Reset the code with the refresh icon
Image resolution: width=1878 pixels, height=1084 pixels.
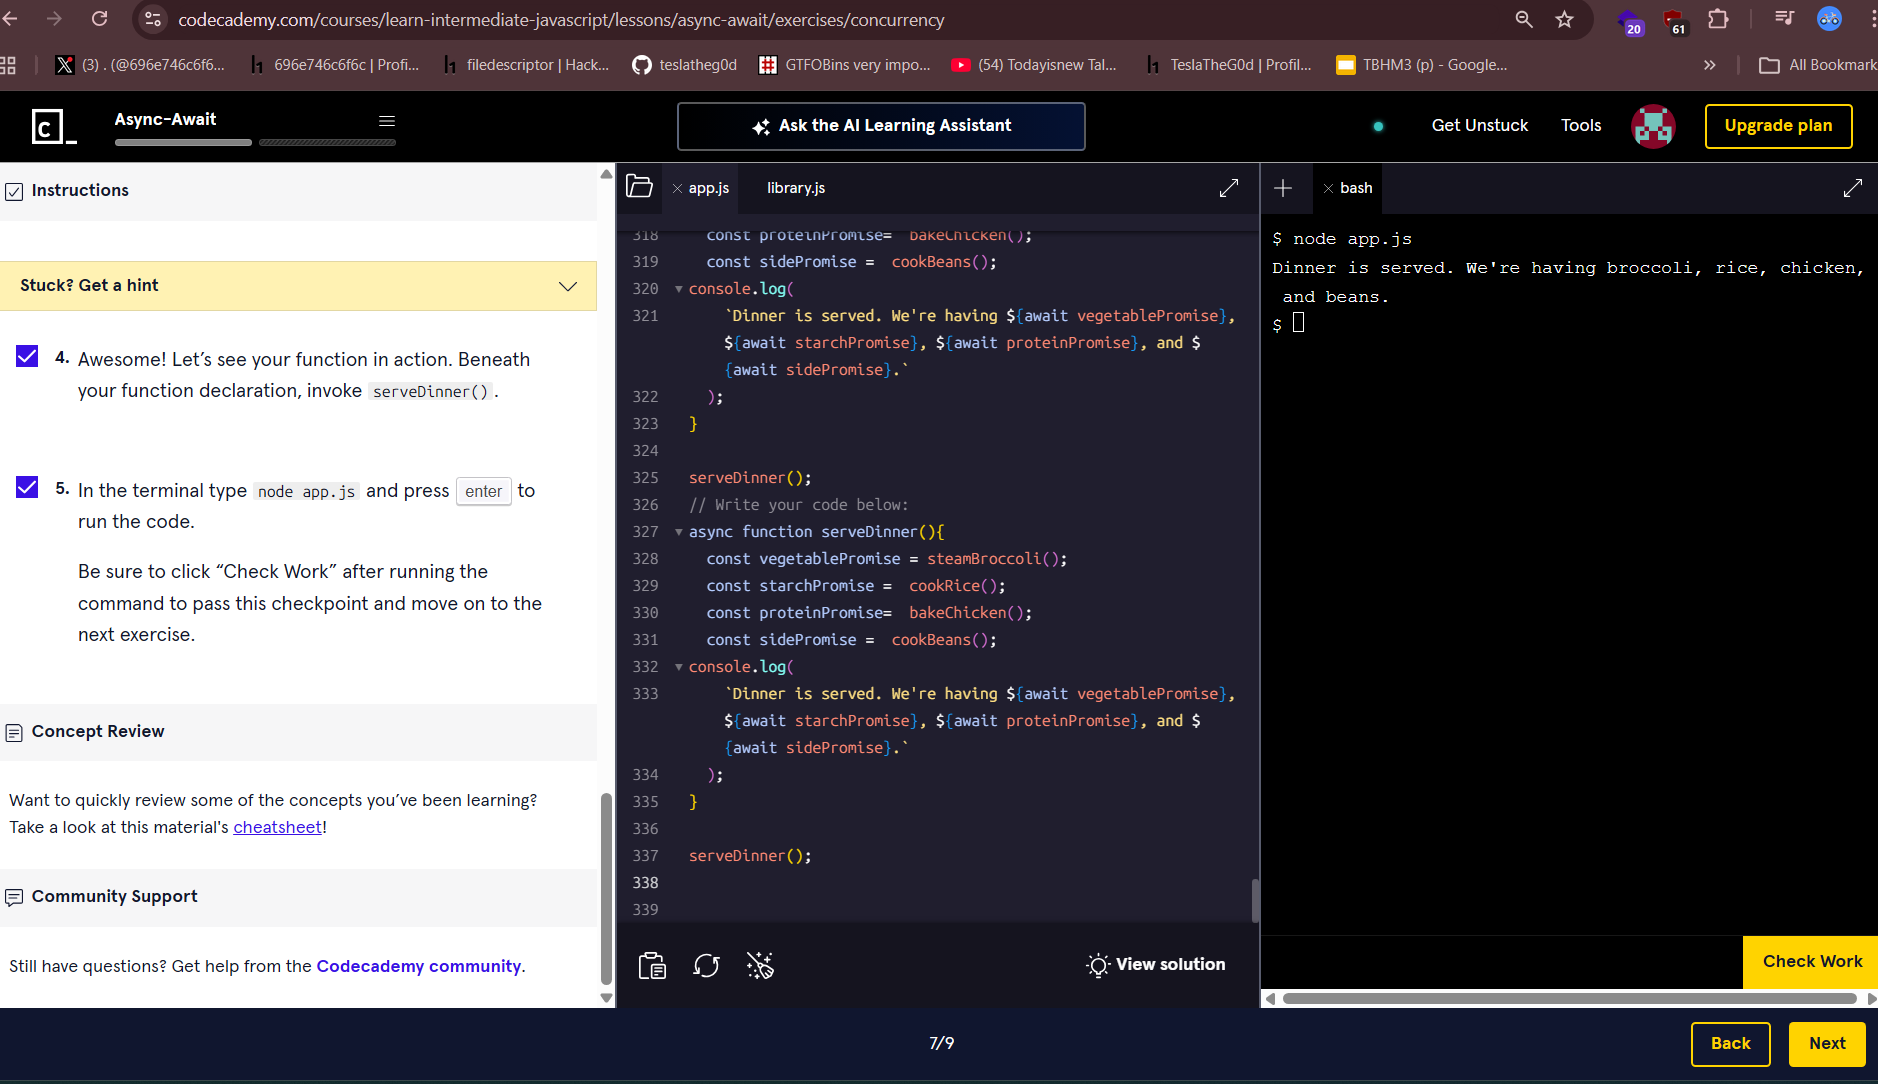tap(706, 965)
